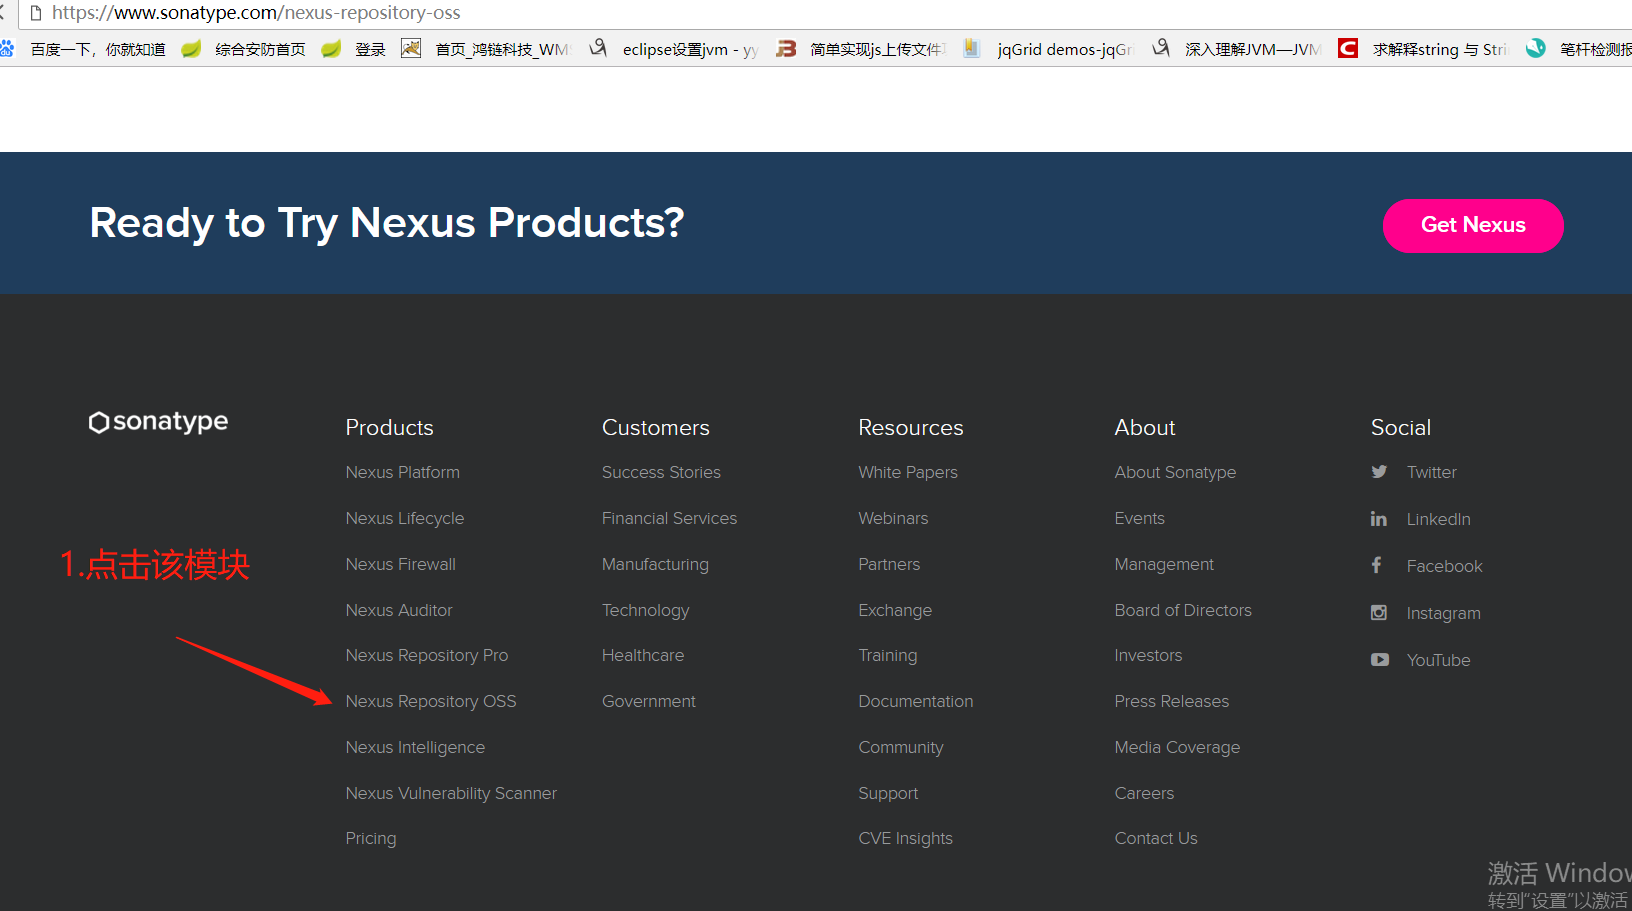Open the jqGrid demos bookmark
The width and height of the screenshot is (1632, 911).
1048,49
